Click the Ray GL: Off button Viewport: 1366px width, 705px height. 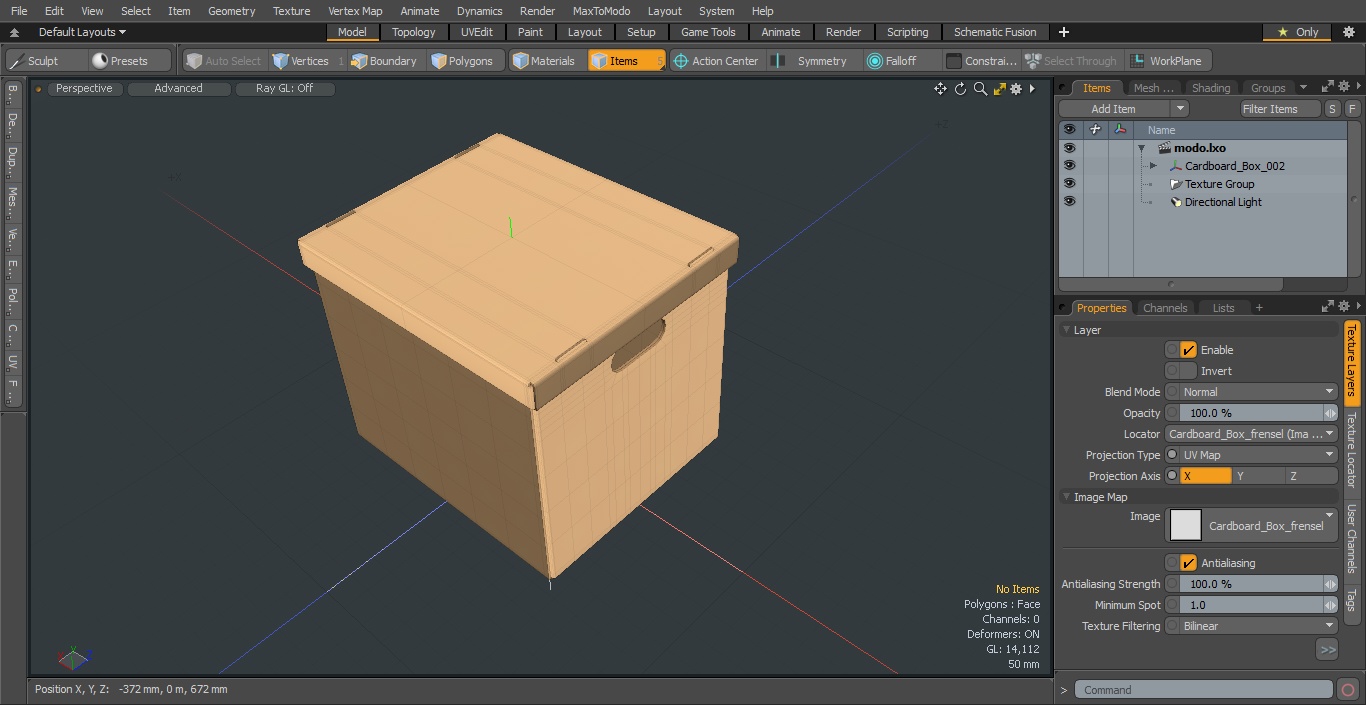[x=284, y=88]
